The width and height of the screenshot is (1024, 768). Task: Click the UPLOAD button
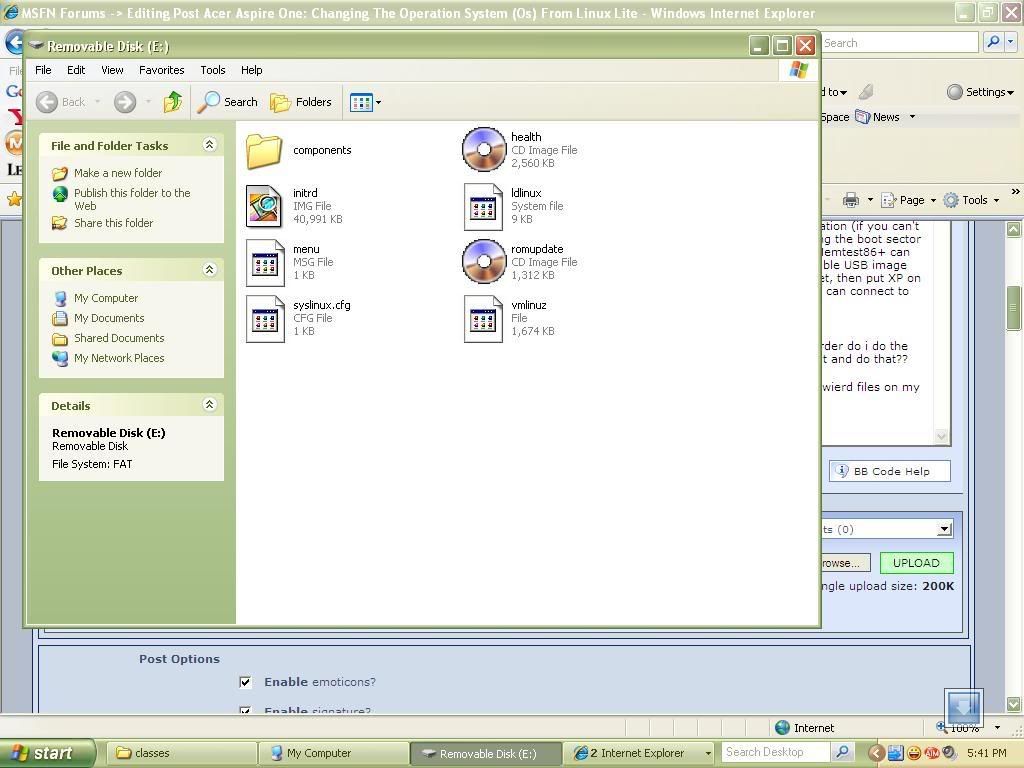915,562
